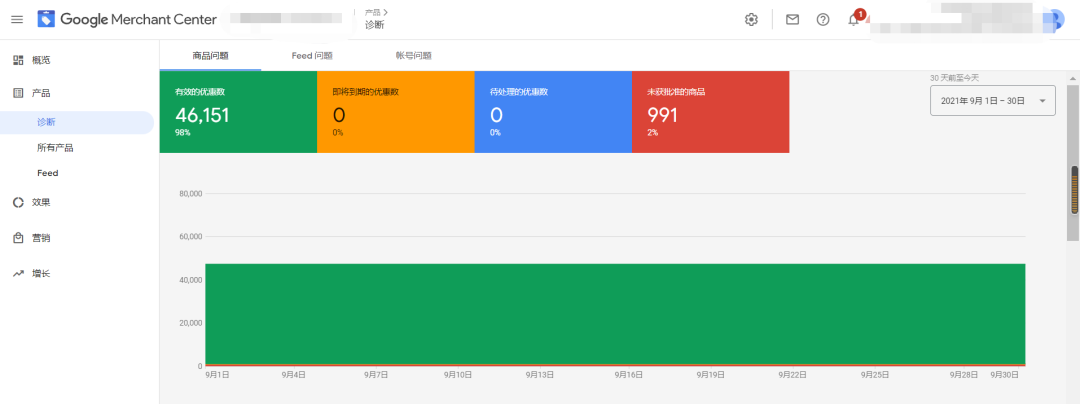Click the 46,151 value
This screenshot has width=1080, height=404.
[202, 115]
